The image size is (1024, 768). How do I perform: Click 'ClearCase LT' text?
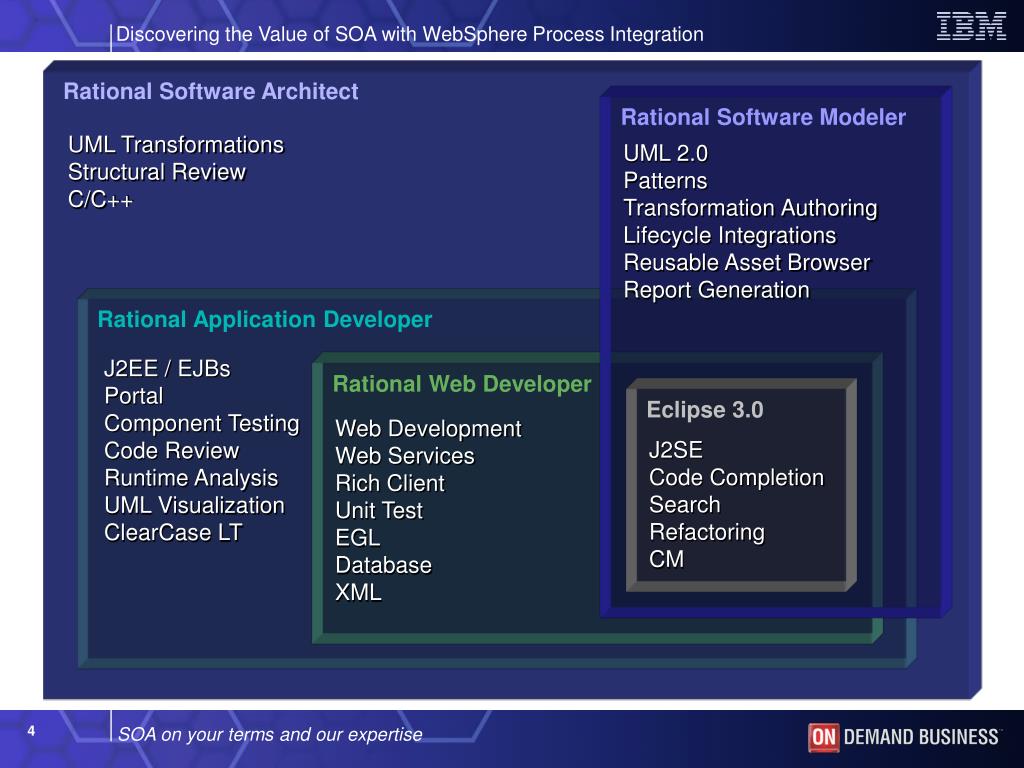click(173, 533)
